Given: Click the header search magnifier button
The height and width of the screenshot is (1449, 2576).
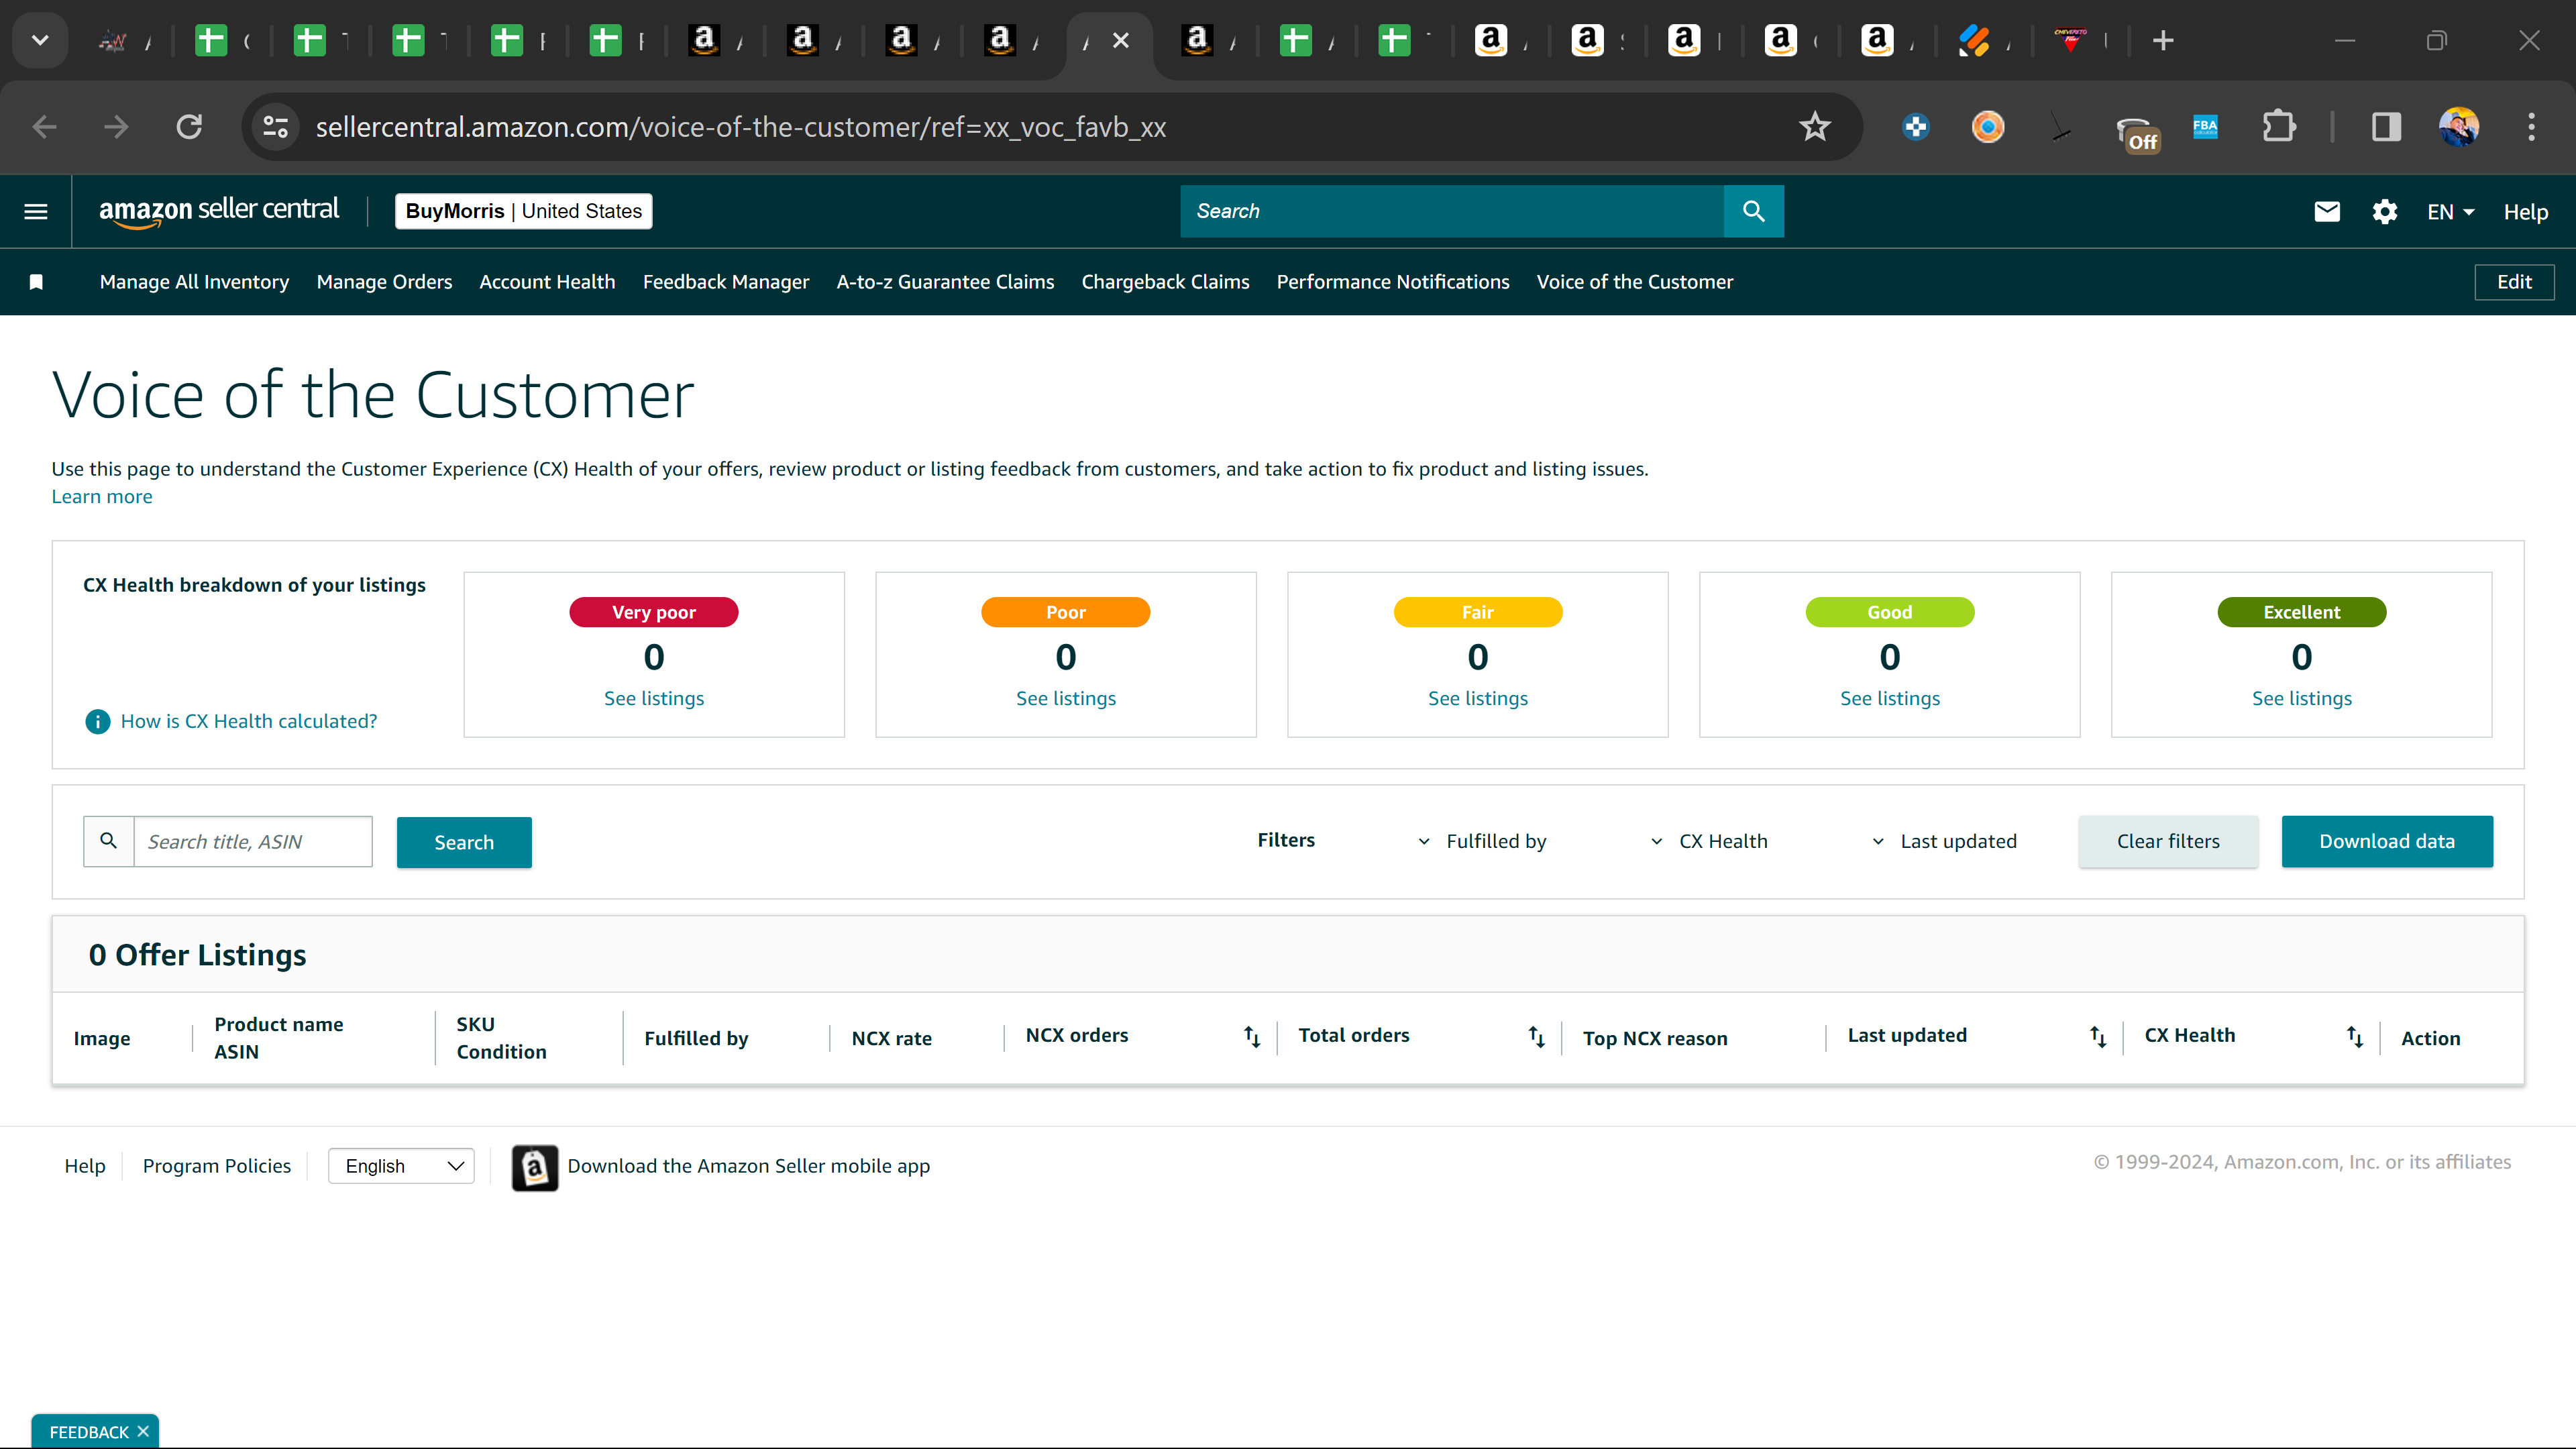Looking at the screenshot, I should [x=1753, y=211].
